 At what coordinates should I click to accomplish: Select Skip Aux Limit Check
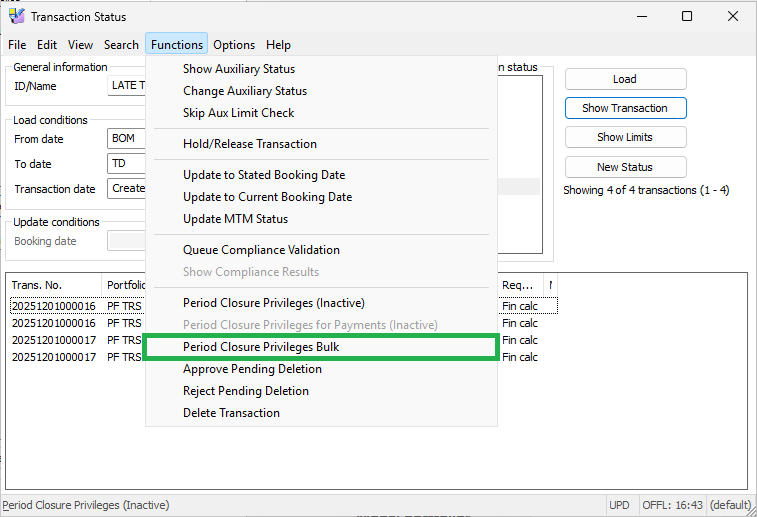pos(238,113)
